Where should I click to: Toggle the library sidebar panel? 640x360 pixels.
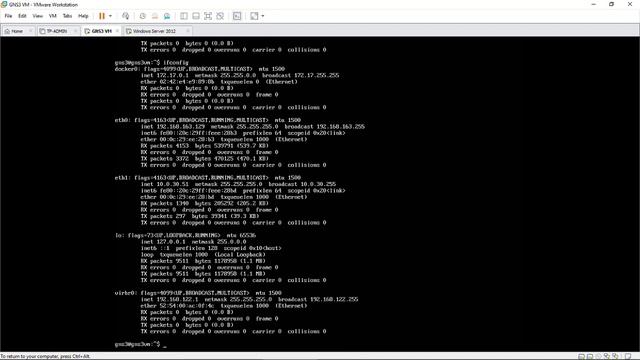point(184,16)
